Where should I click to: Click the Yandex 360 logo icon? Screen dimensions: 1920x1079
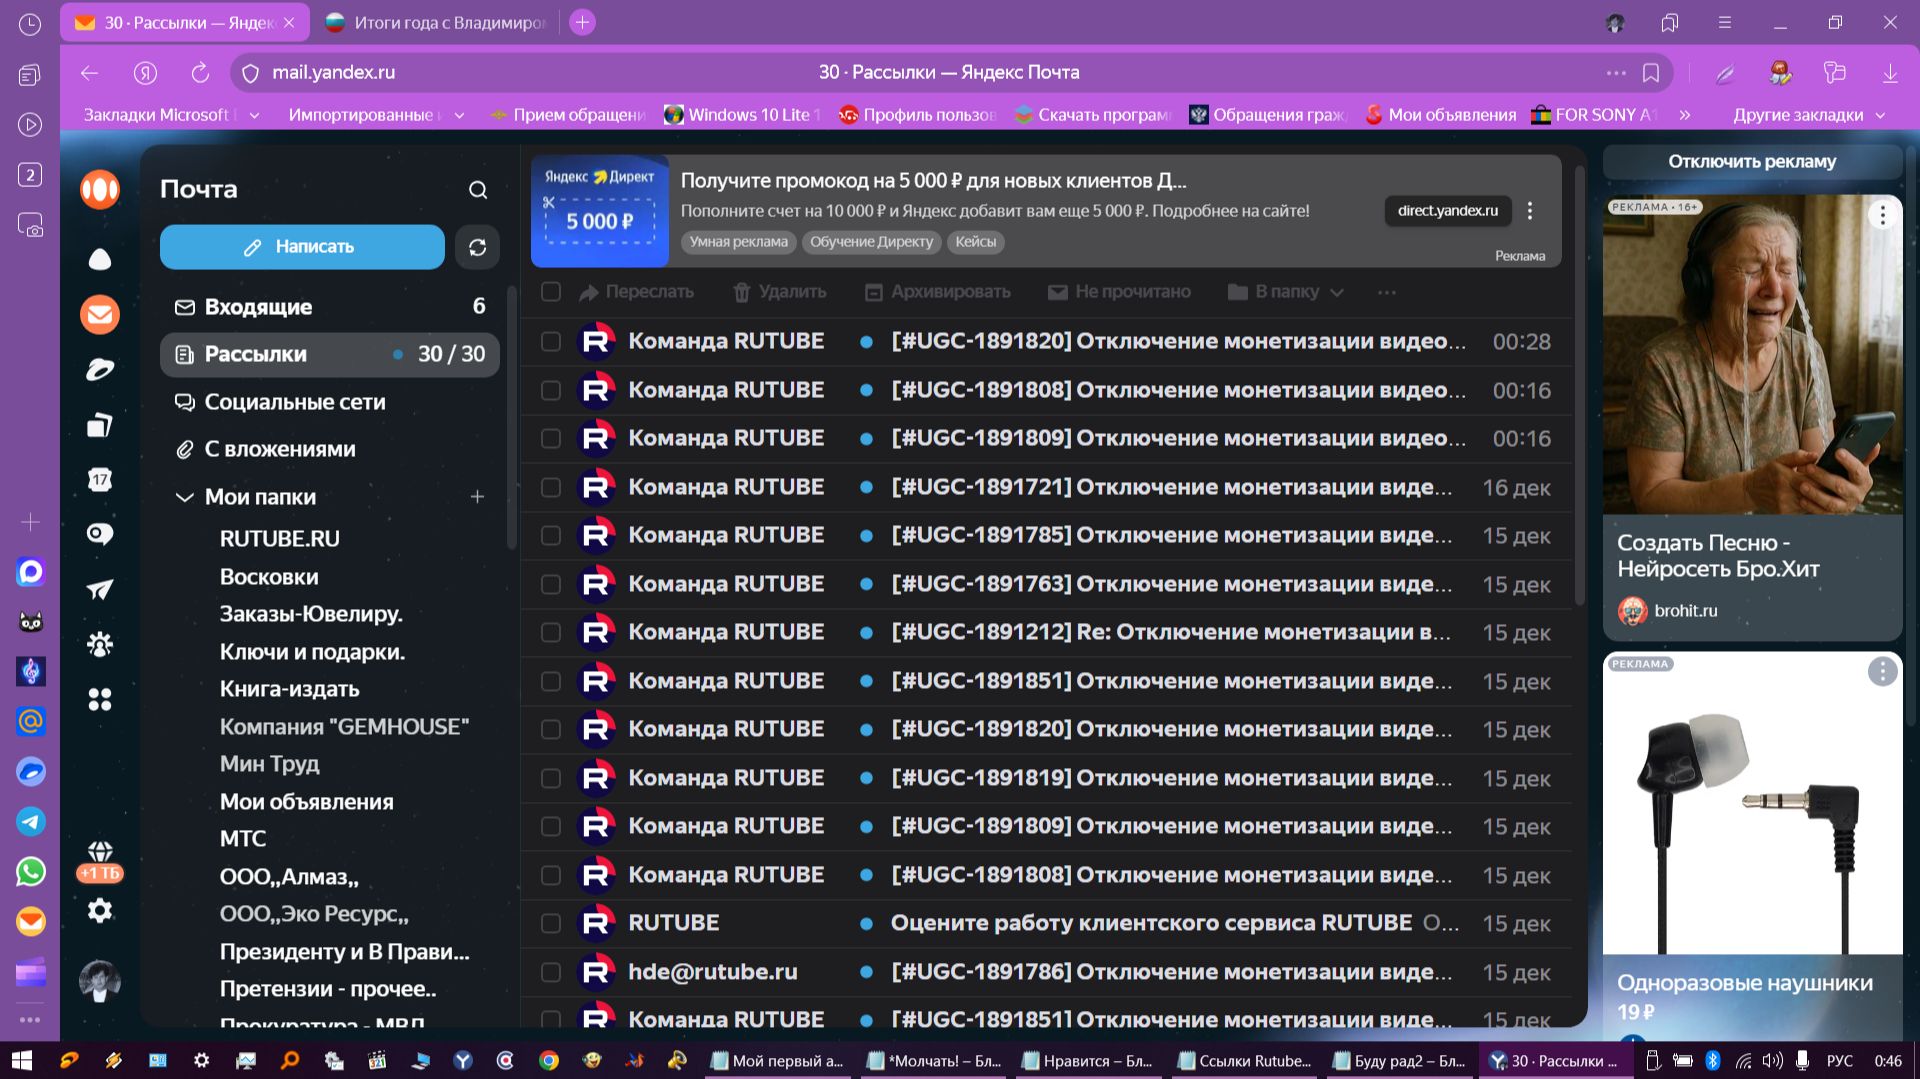coord(100,190)
